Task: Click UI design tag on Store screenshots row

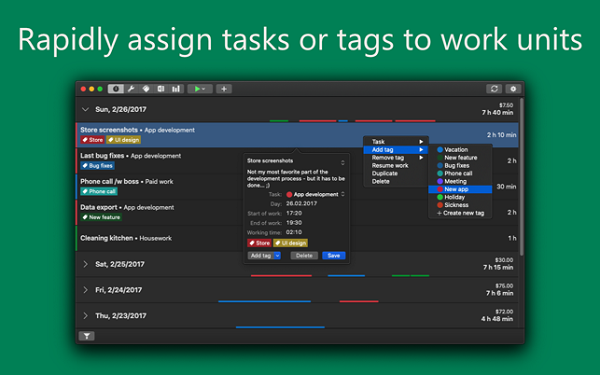Action: pyautogui.click(x=124, y=140)
